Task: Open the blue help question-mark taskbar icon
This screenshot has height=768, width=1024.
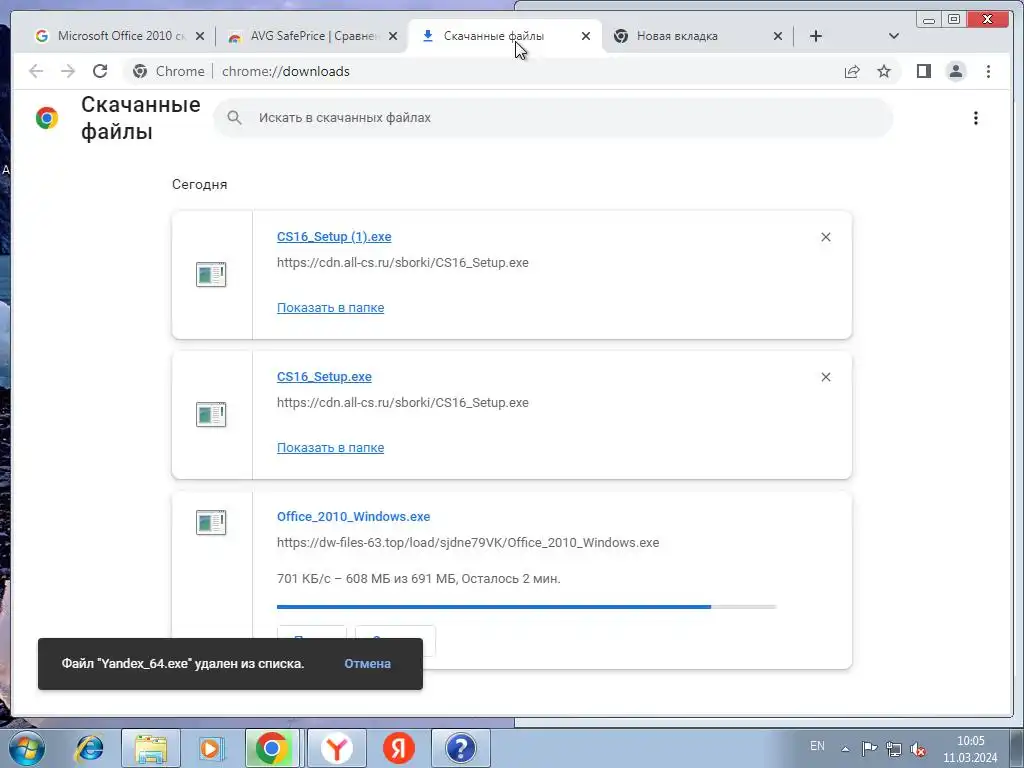Action: click(x=460, y=748)
